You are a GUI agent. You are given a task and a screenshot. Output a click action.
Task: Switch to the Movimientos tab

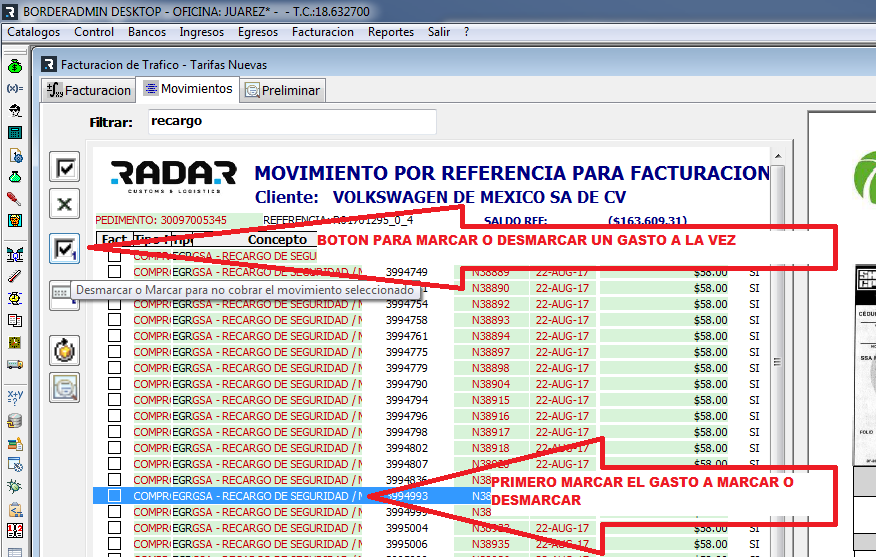[x=188, y=89]
